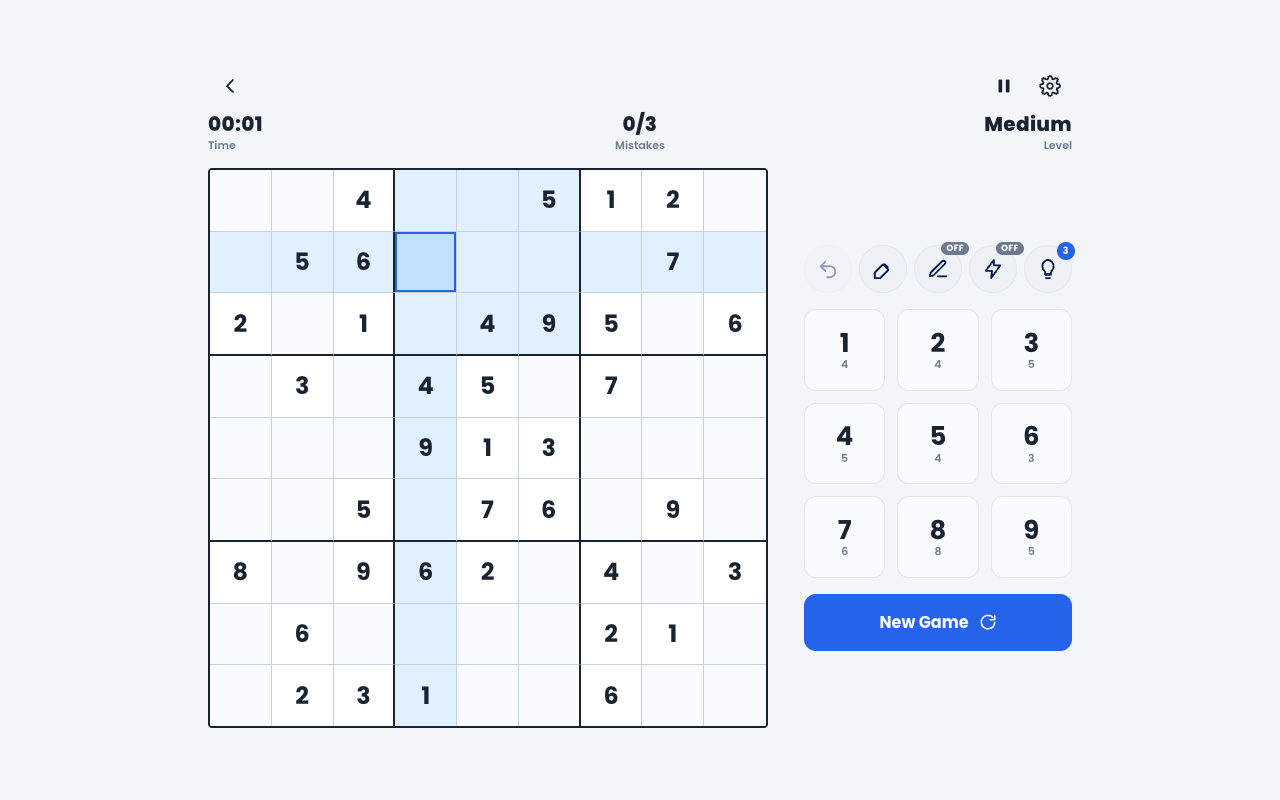Toggle the lightning fast mode
Screen dimensions: 1280x800
click(993, 269)
